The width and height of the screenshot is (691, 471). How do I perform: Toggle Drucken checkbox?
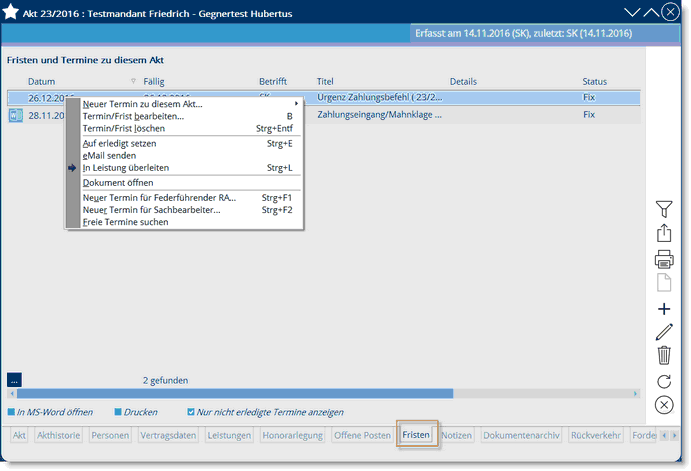pyautogui.click(x=118, y=412)
